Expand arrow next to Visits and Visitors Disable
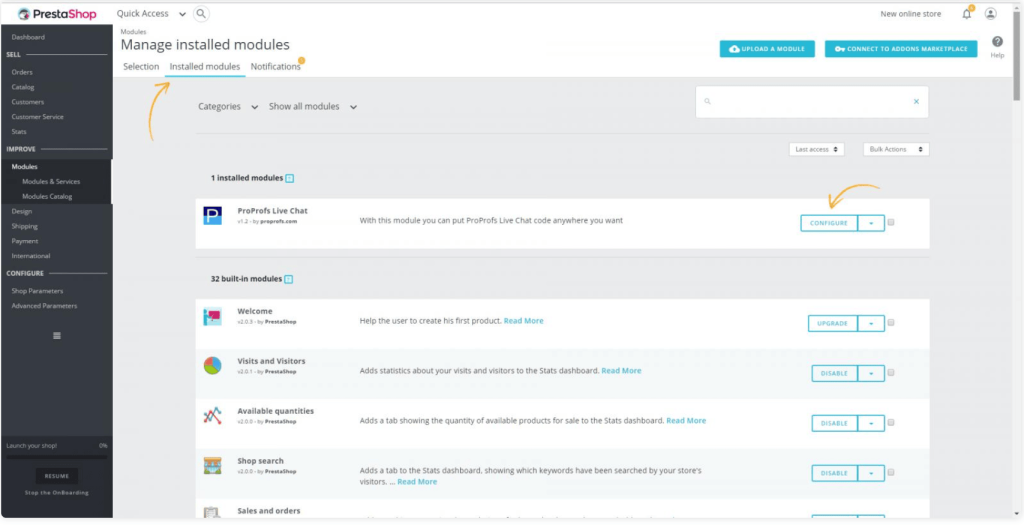This screenshot has height=525, width=1024. tap(871, 374)
